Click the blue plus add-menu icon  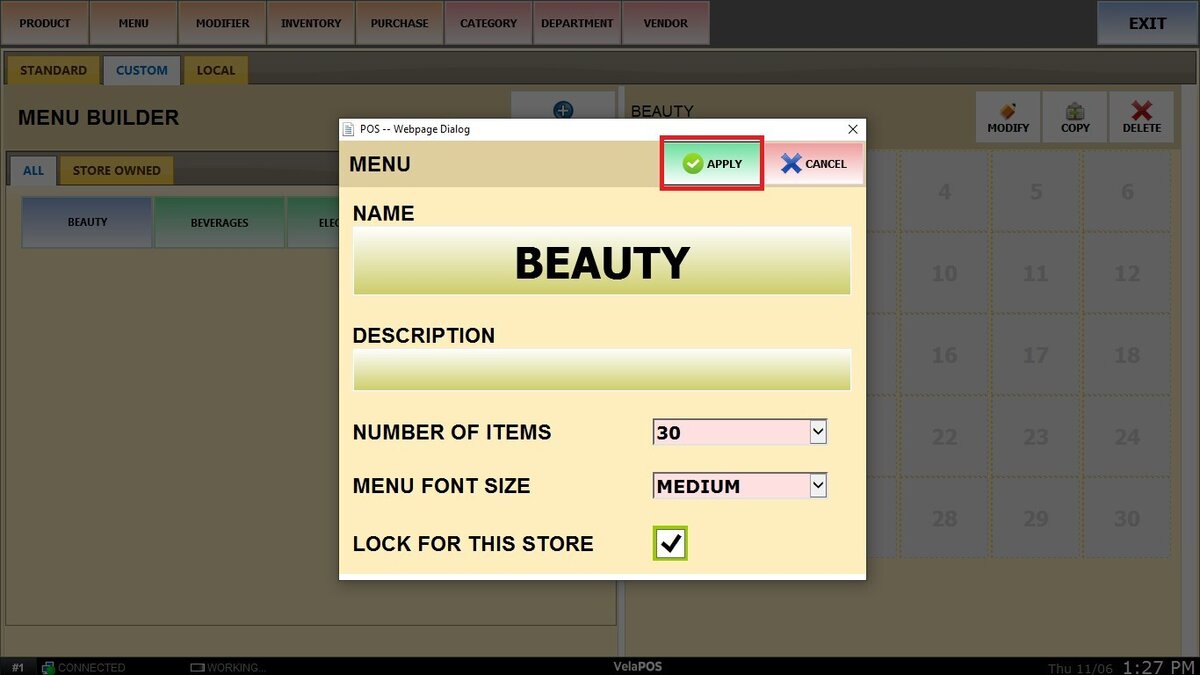pos(563,109)
